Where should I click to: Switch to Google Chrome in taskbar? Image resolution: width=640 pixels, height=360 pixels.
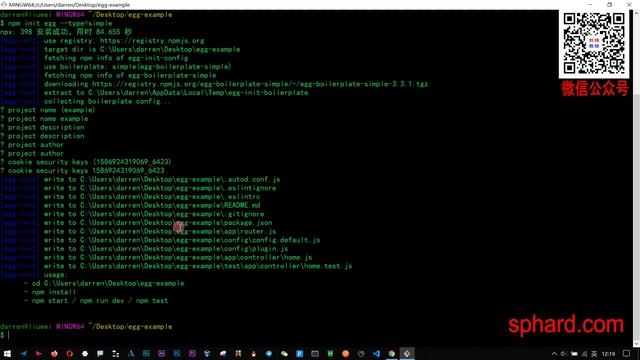pyautogui.click(x=392, y=353)
